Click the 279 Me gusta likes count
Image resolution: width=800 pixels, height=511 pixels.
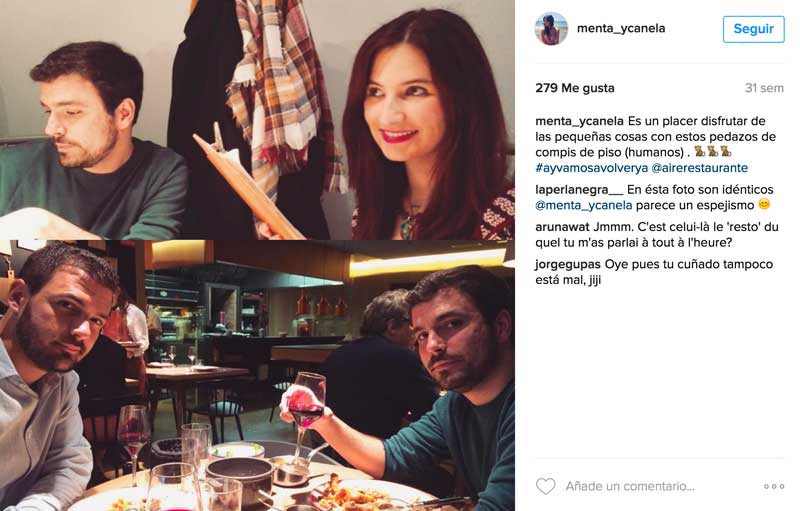[574, 88]
